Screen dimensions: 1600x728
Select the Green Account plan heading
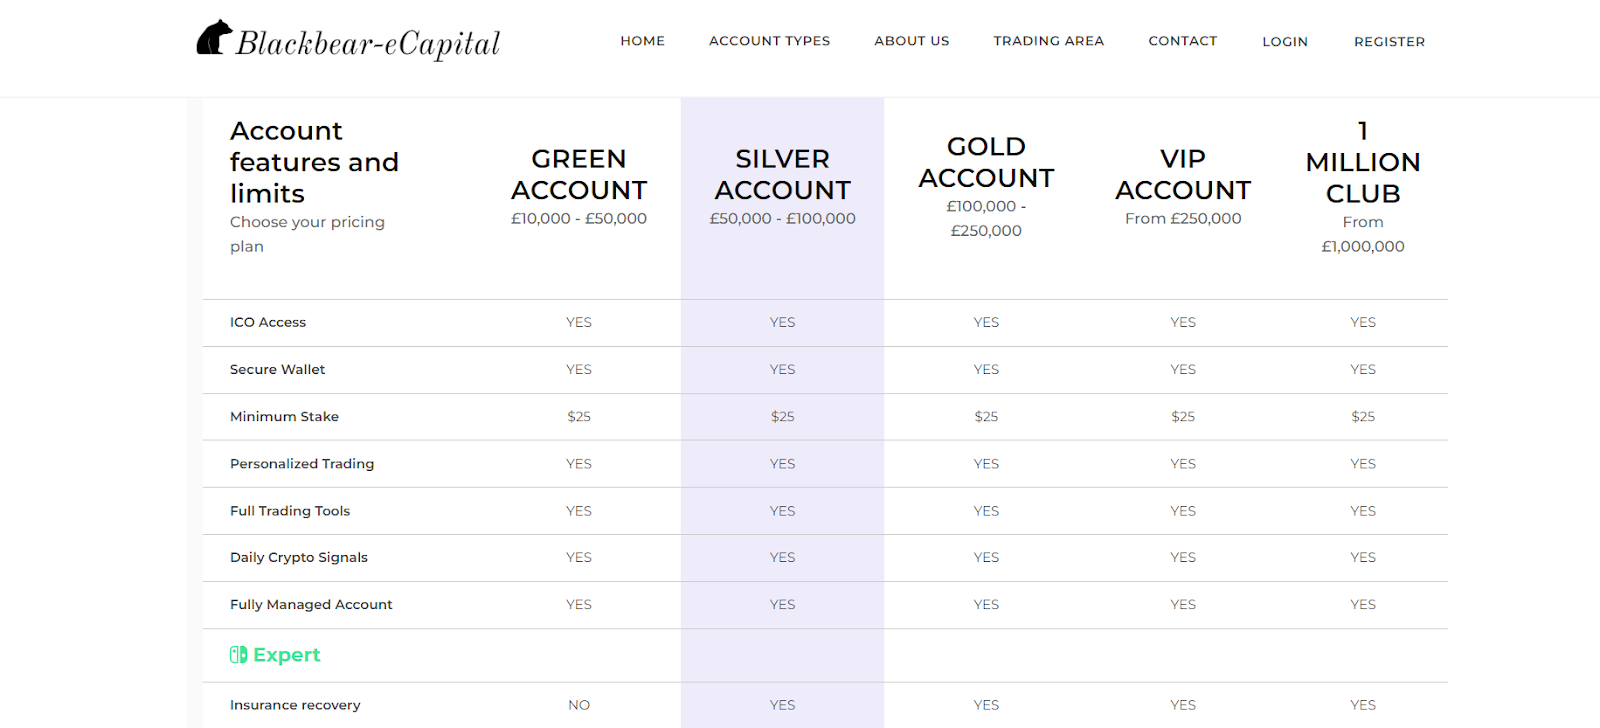pyautogui.click(x=579, y=175)
